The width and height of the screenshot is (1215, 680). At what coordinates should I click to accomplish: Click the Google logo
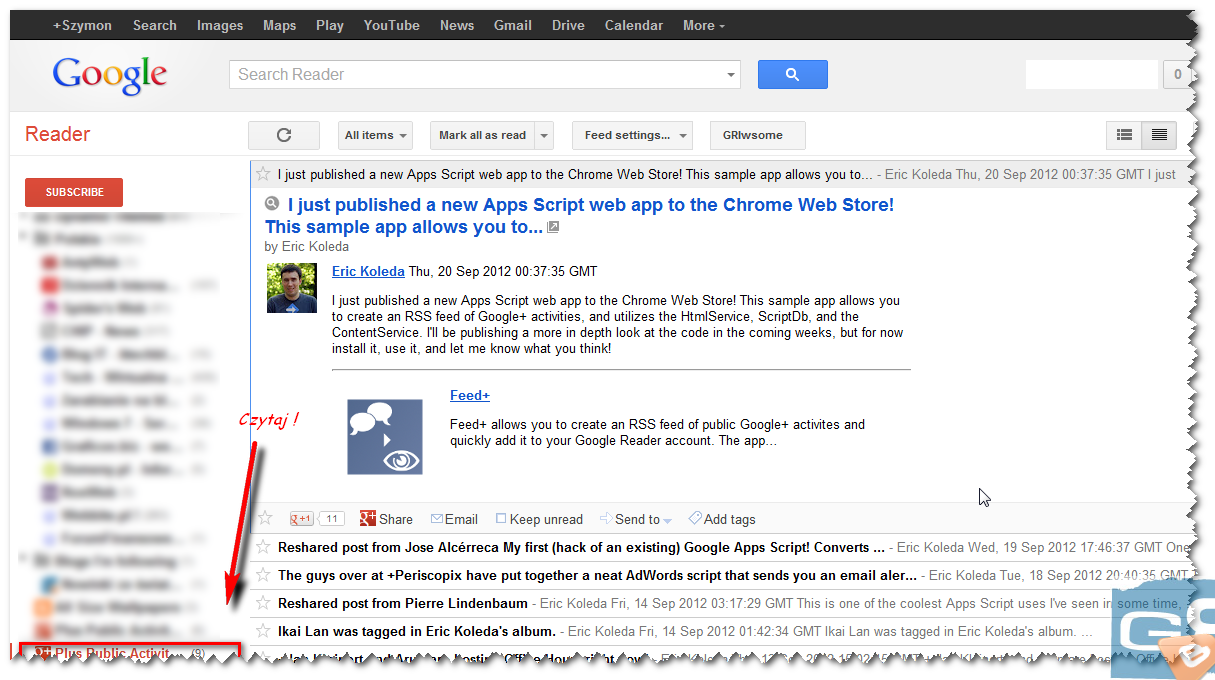(x=110, y=75)
